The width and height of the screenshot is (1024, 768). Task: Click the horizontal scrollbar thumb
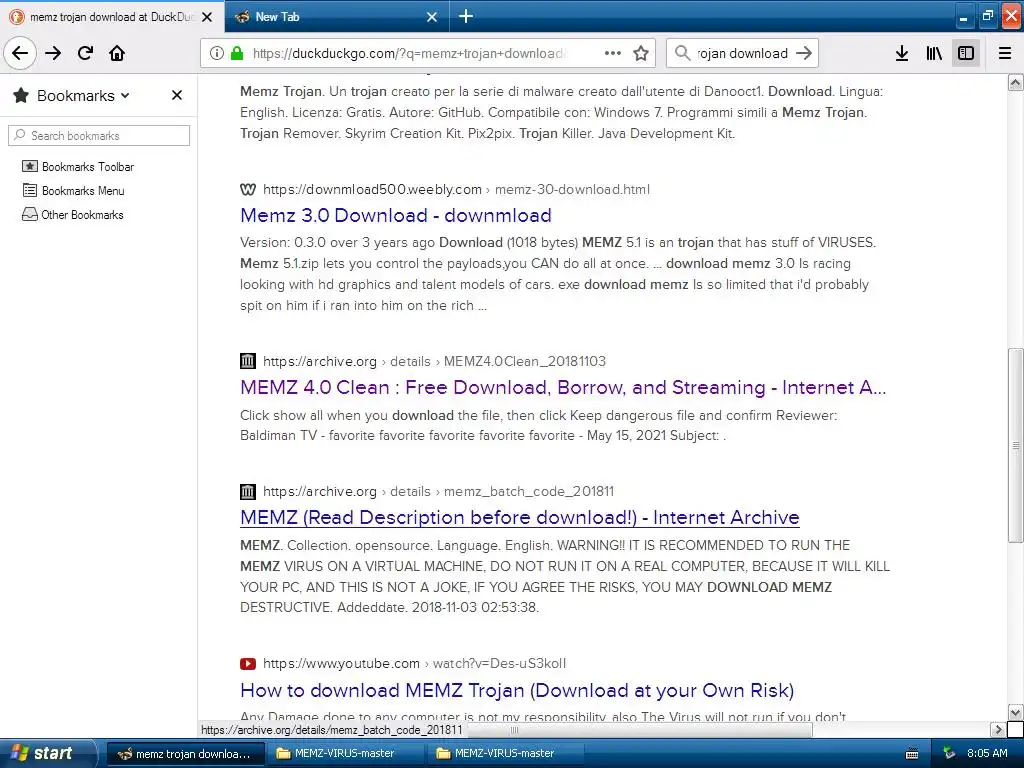(514, 729)
